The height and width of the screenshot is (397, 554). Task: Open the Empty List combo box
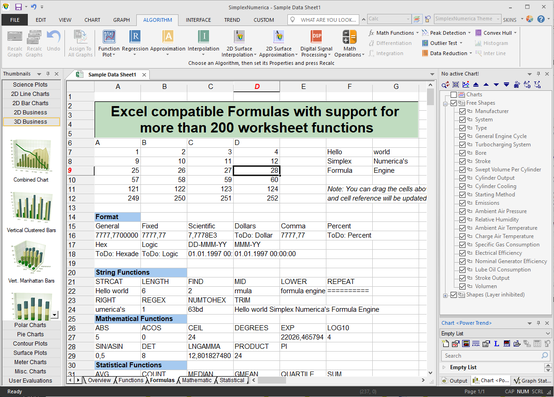pos(496,333)
